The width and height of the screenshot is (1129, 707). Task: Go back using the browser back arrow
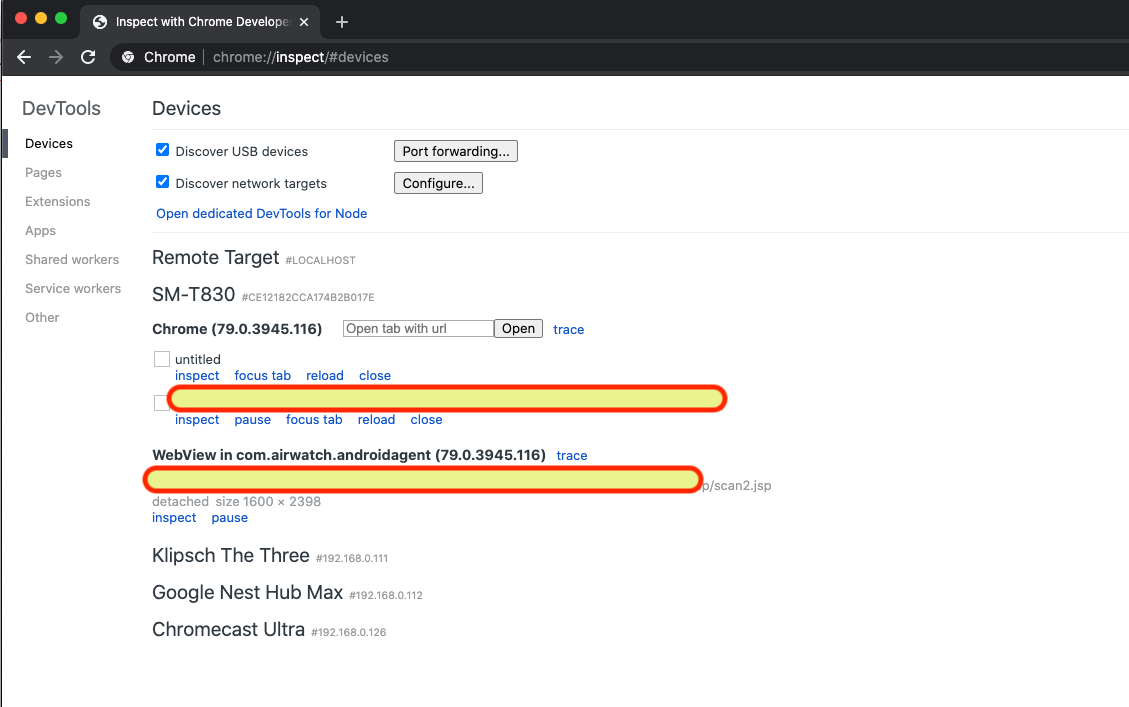tap(24, 57)
